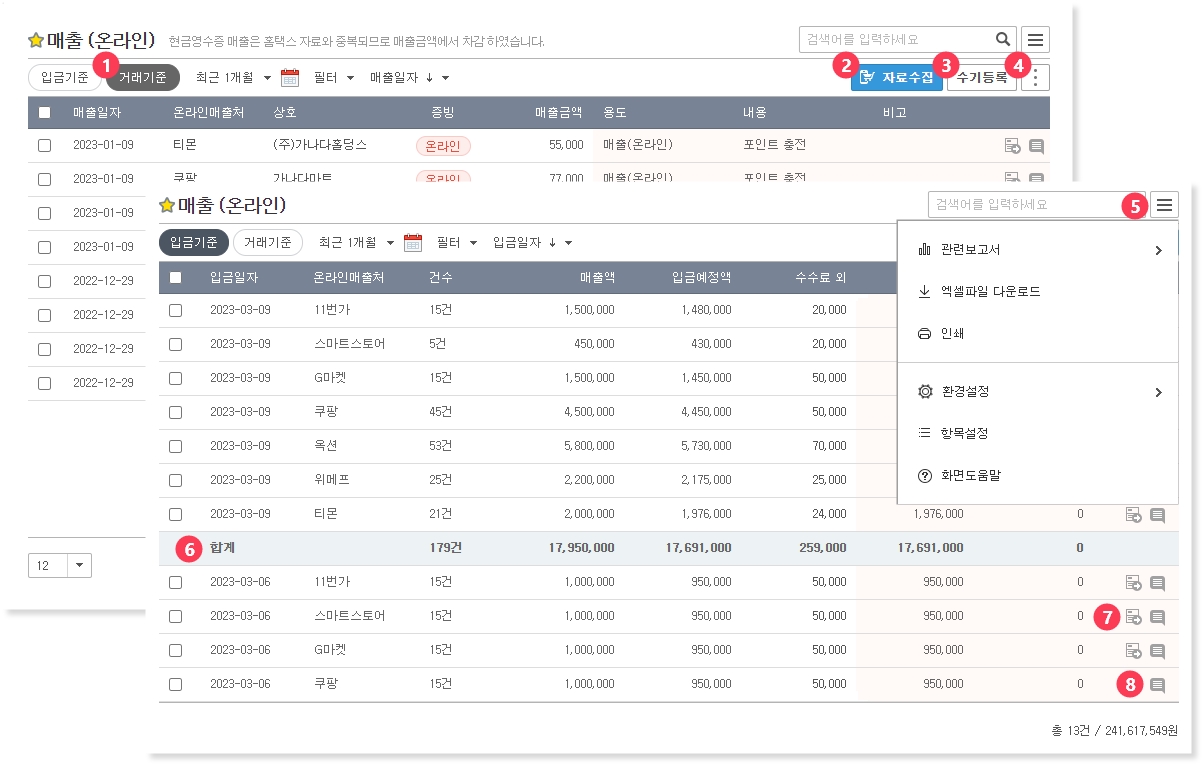Toggle the select-all checkbox in 입금일자 header
The height and width of the screenshot is (766, 1204).
tap(176, 277)
